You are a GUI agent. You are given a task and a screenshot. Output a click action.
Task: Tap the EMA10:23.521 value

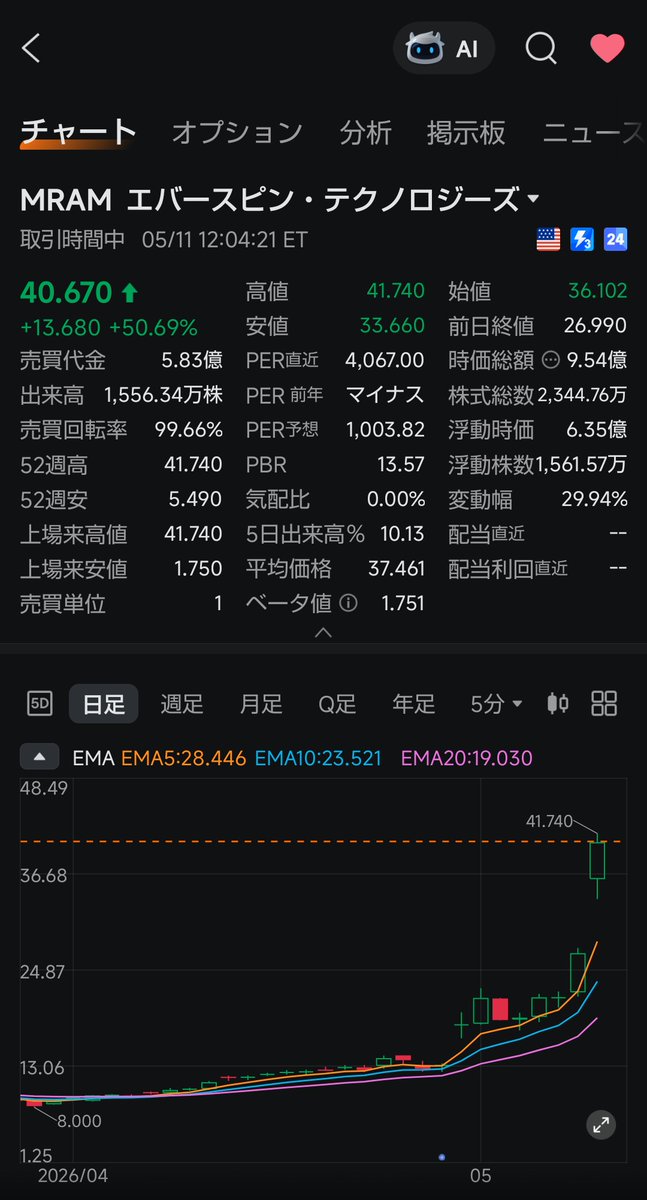click(x=318, y=758)
